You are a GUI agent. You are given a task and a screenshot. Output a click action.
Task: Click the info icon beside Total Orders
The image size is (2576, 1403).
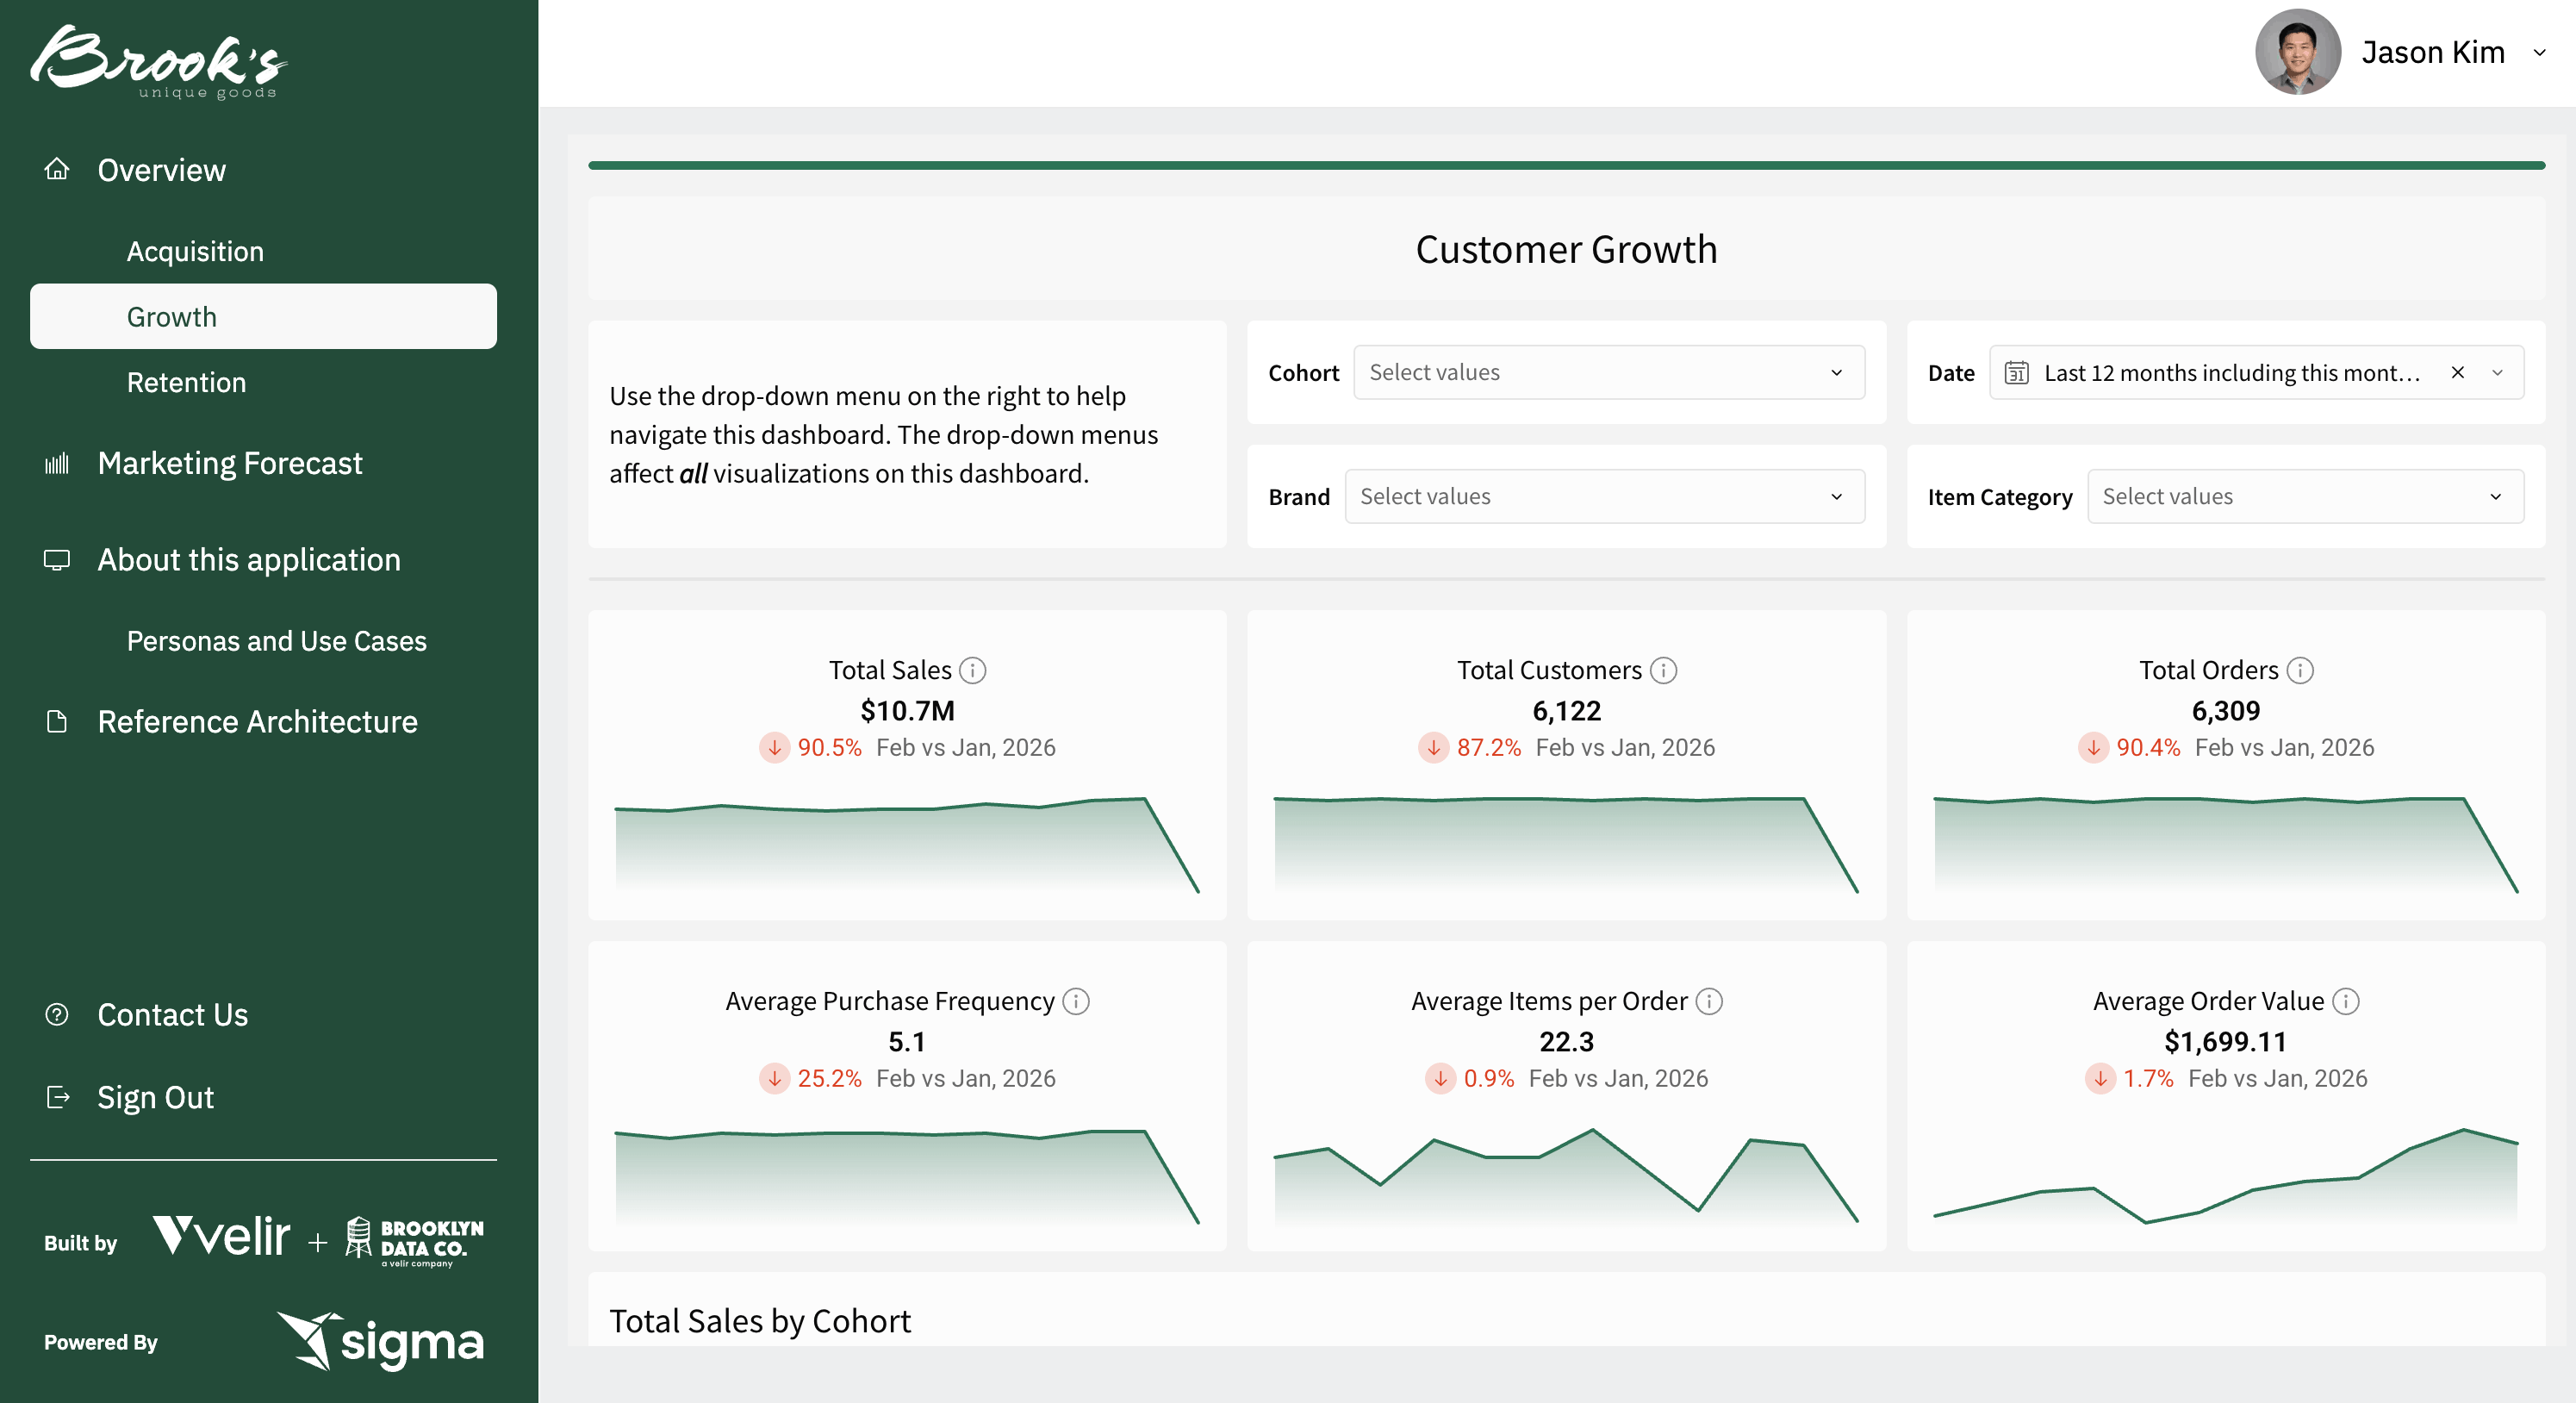pos(2300,670)
